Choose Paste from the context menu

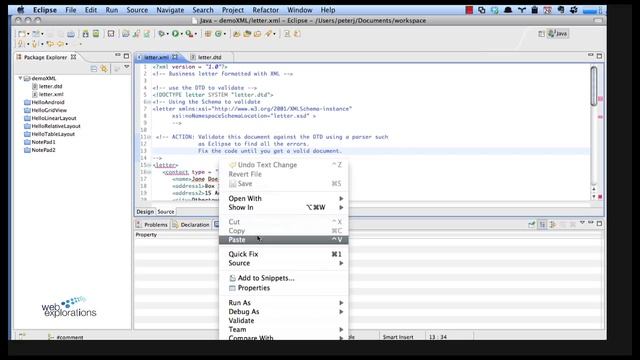(x=284, y=240)
